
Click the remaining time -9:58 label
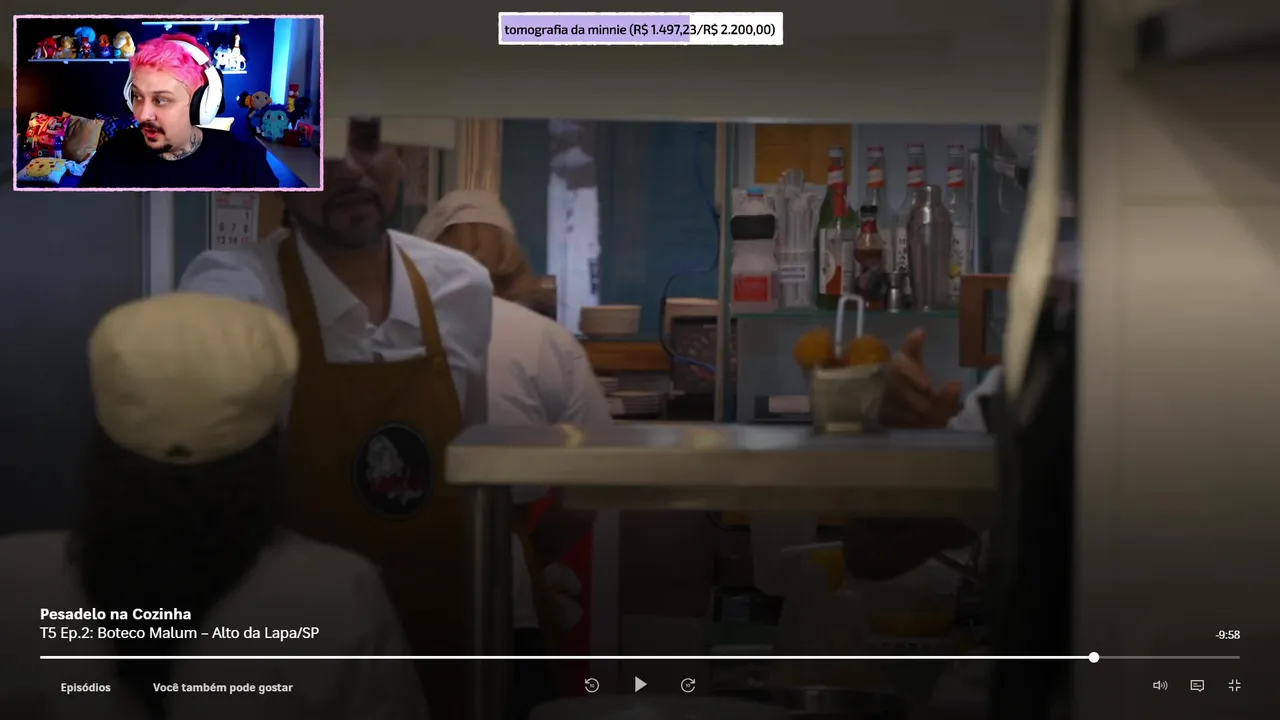point(1227,635)
